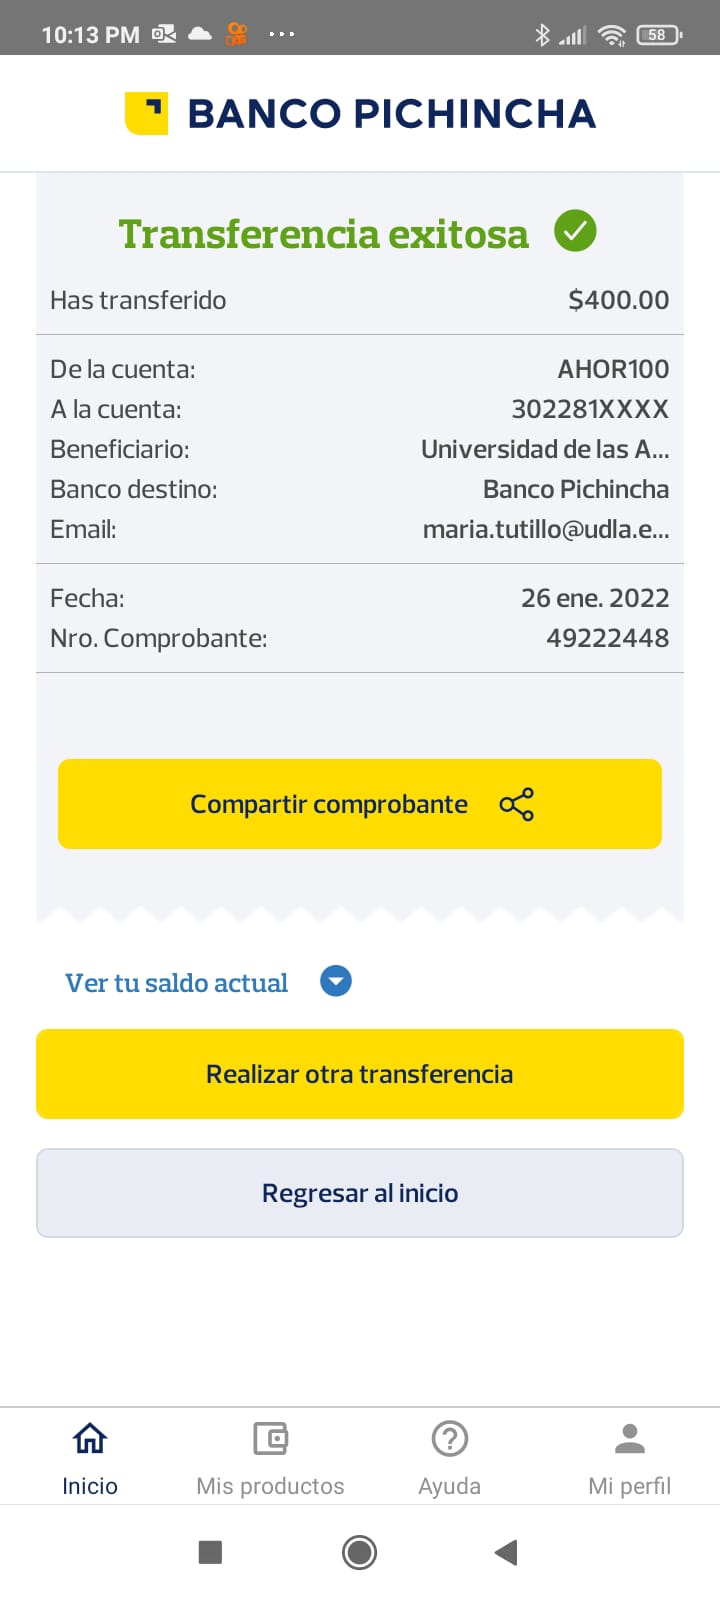Tap the Banco Pichincha yellow logo
720x1600 pixels.
pos(146,113)
